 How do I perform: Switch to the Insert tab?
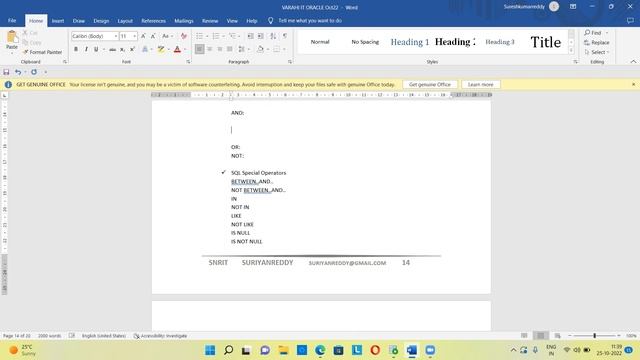tap(58, 21)
